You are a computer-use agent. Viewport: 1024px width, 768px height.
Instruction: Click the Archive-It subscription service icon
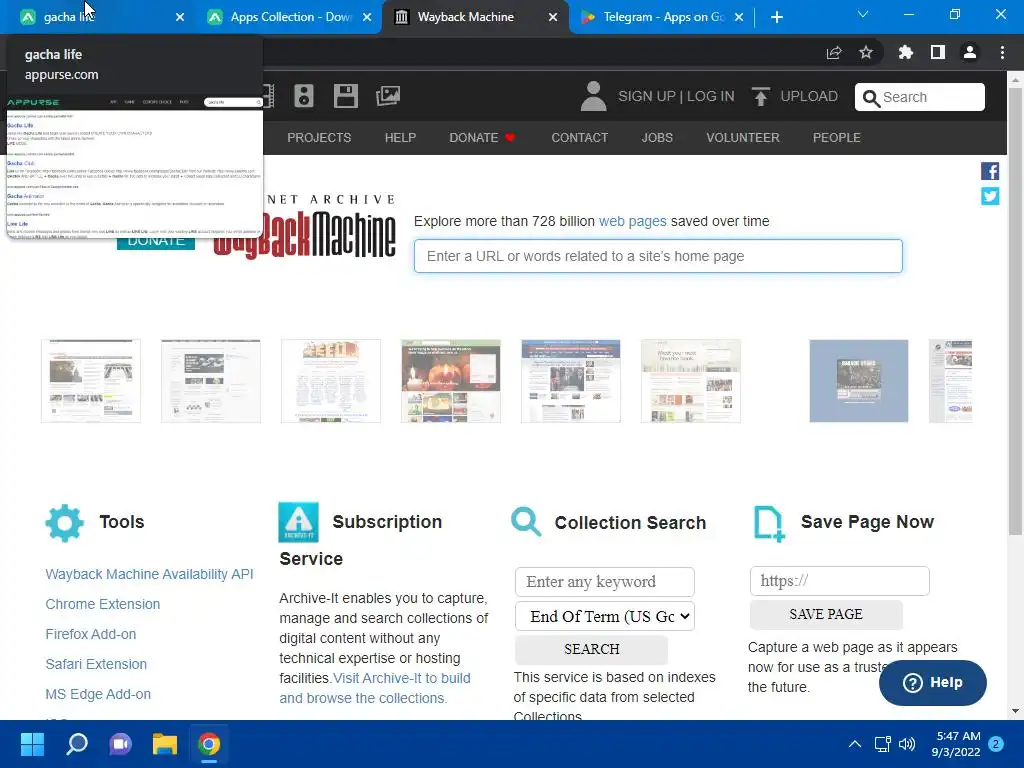298,522
